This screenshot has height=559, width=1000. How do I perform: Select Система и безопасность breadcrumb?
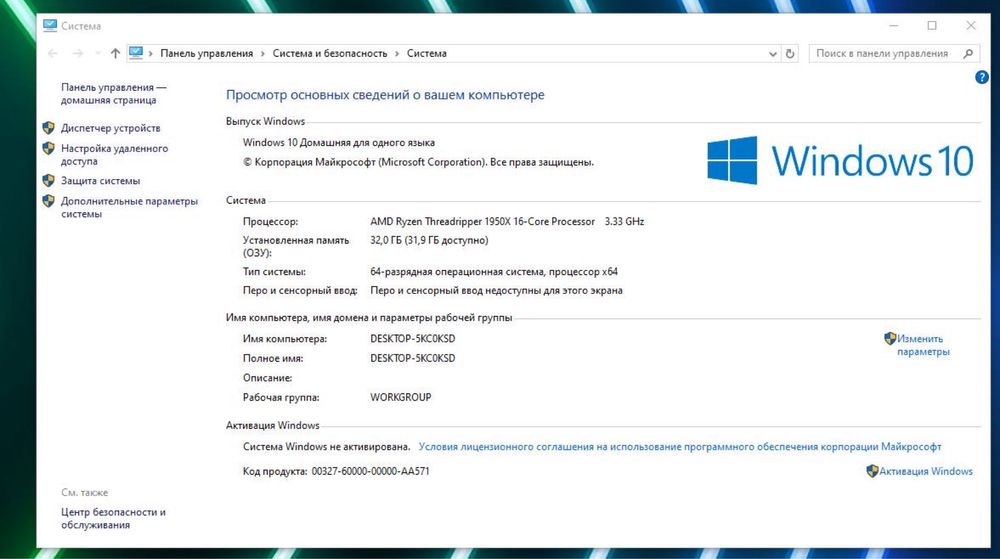pos(330,54)
